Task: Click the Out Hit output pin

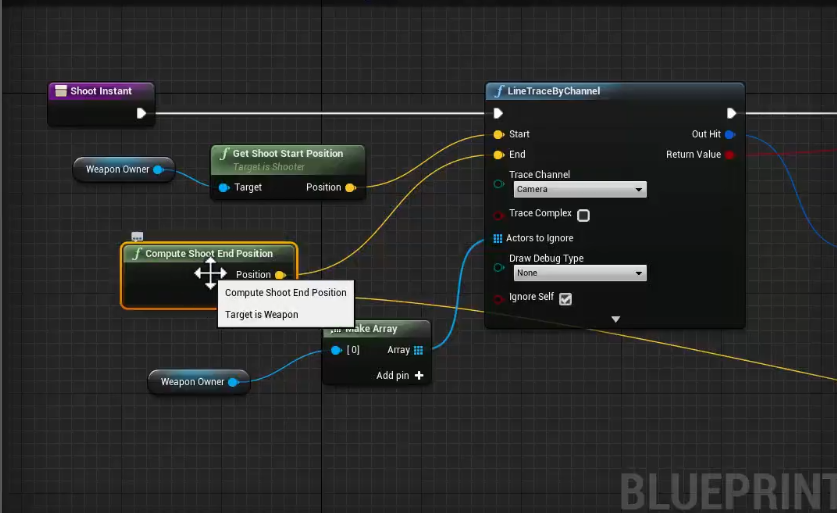Action: click(730, 135)
